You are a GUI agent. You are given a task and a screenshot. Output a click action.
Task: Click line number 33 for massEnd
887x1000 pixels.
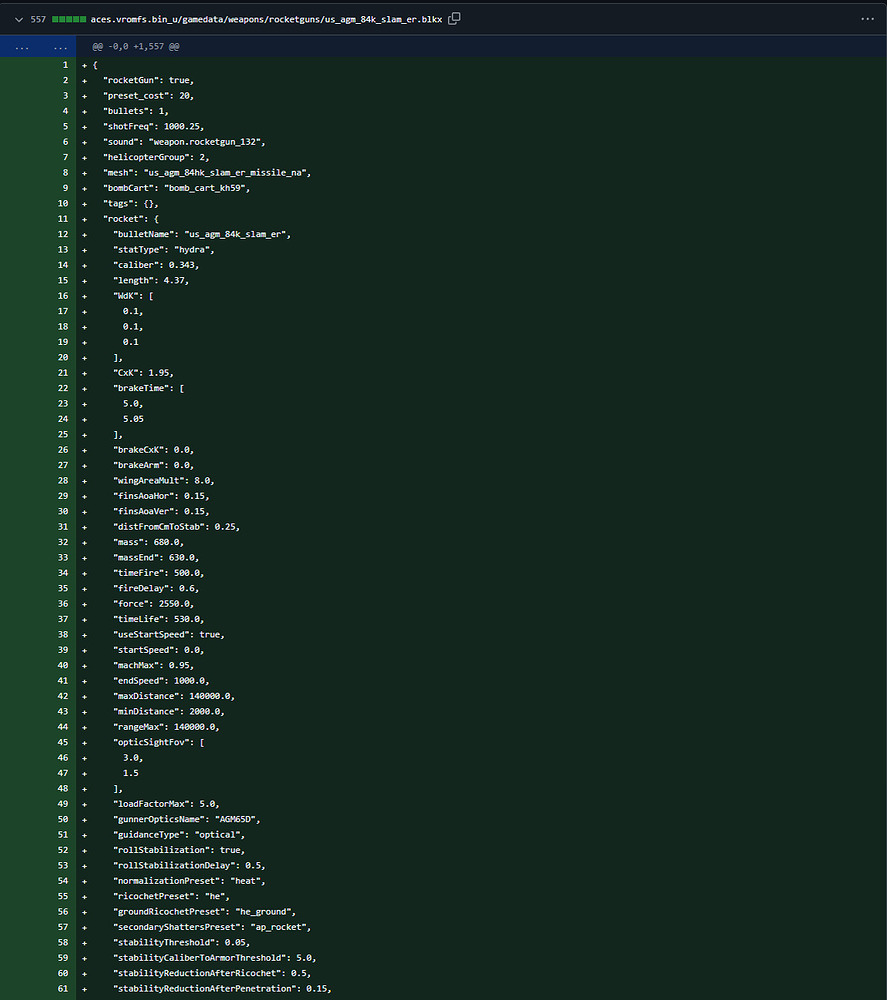(63, 557)
